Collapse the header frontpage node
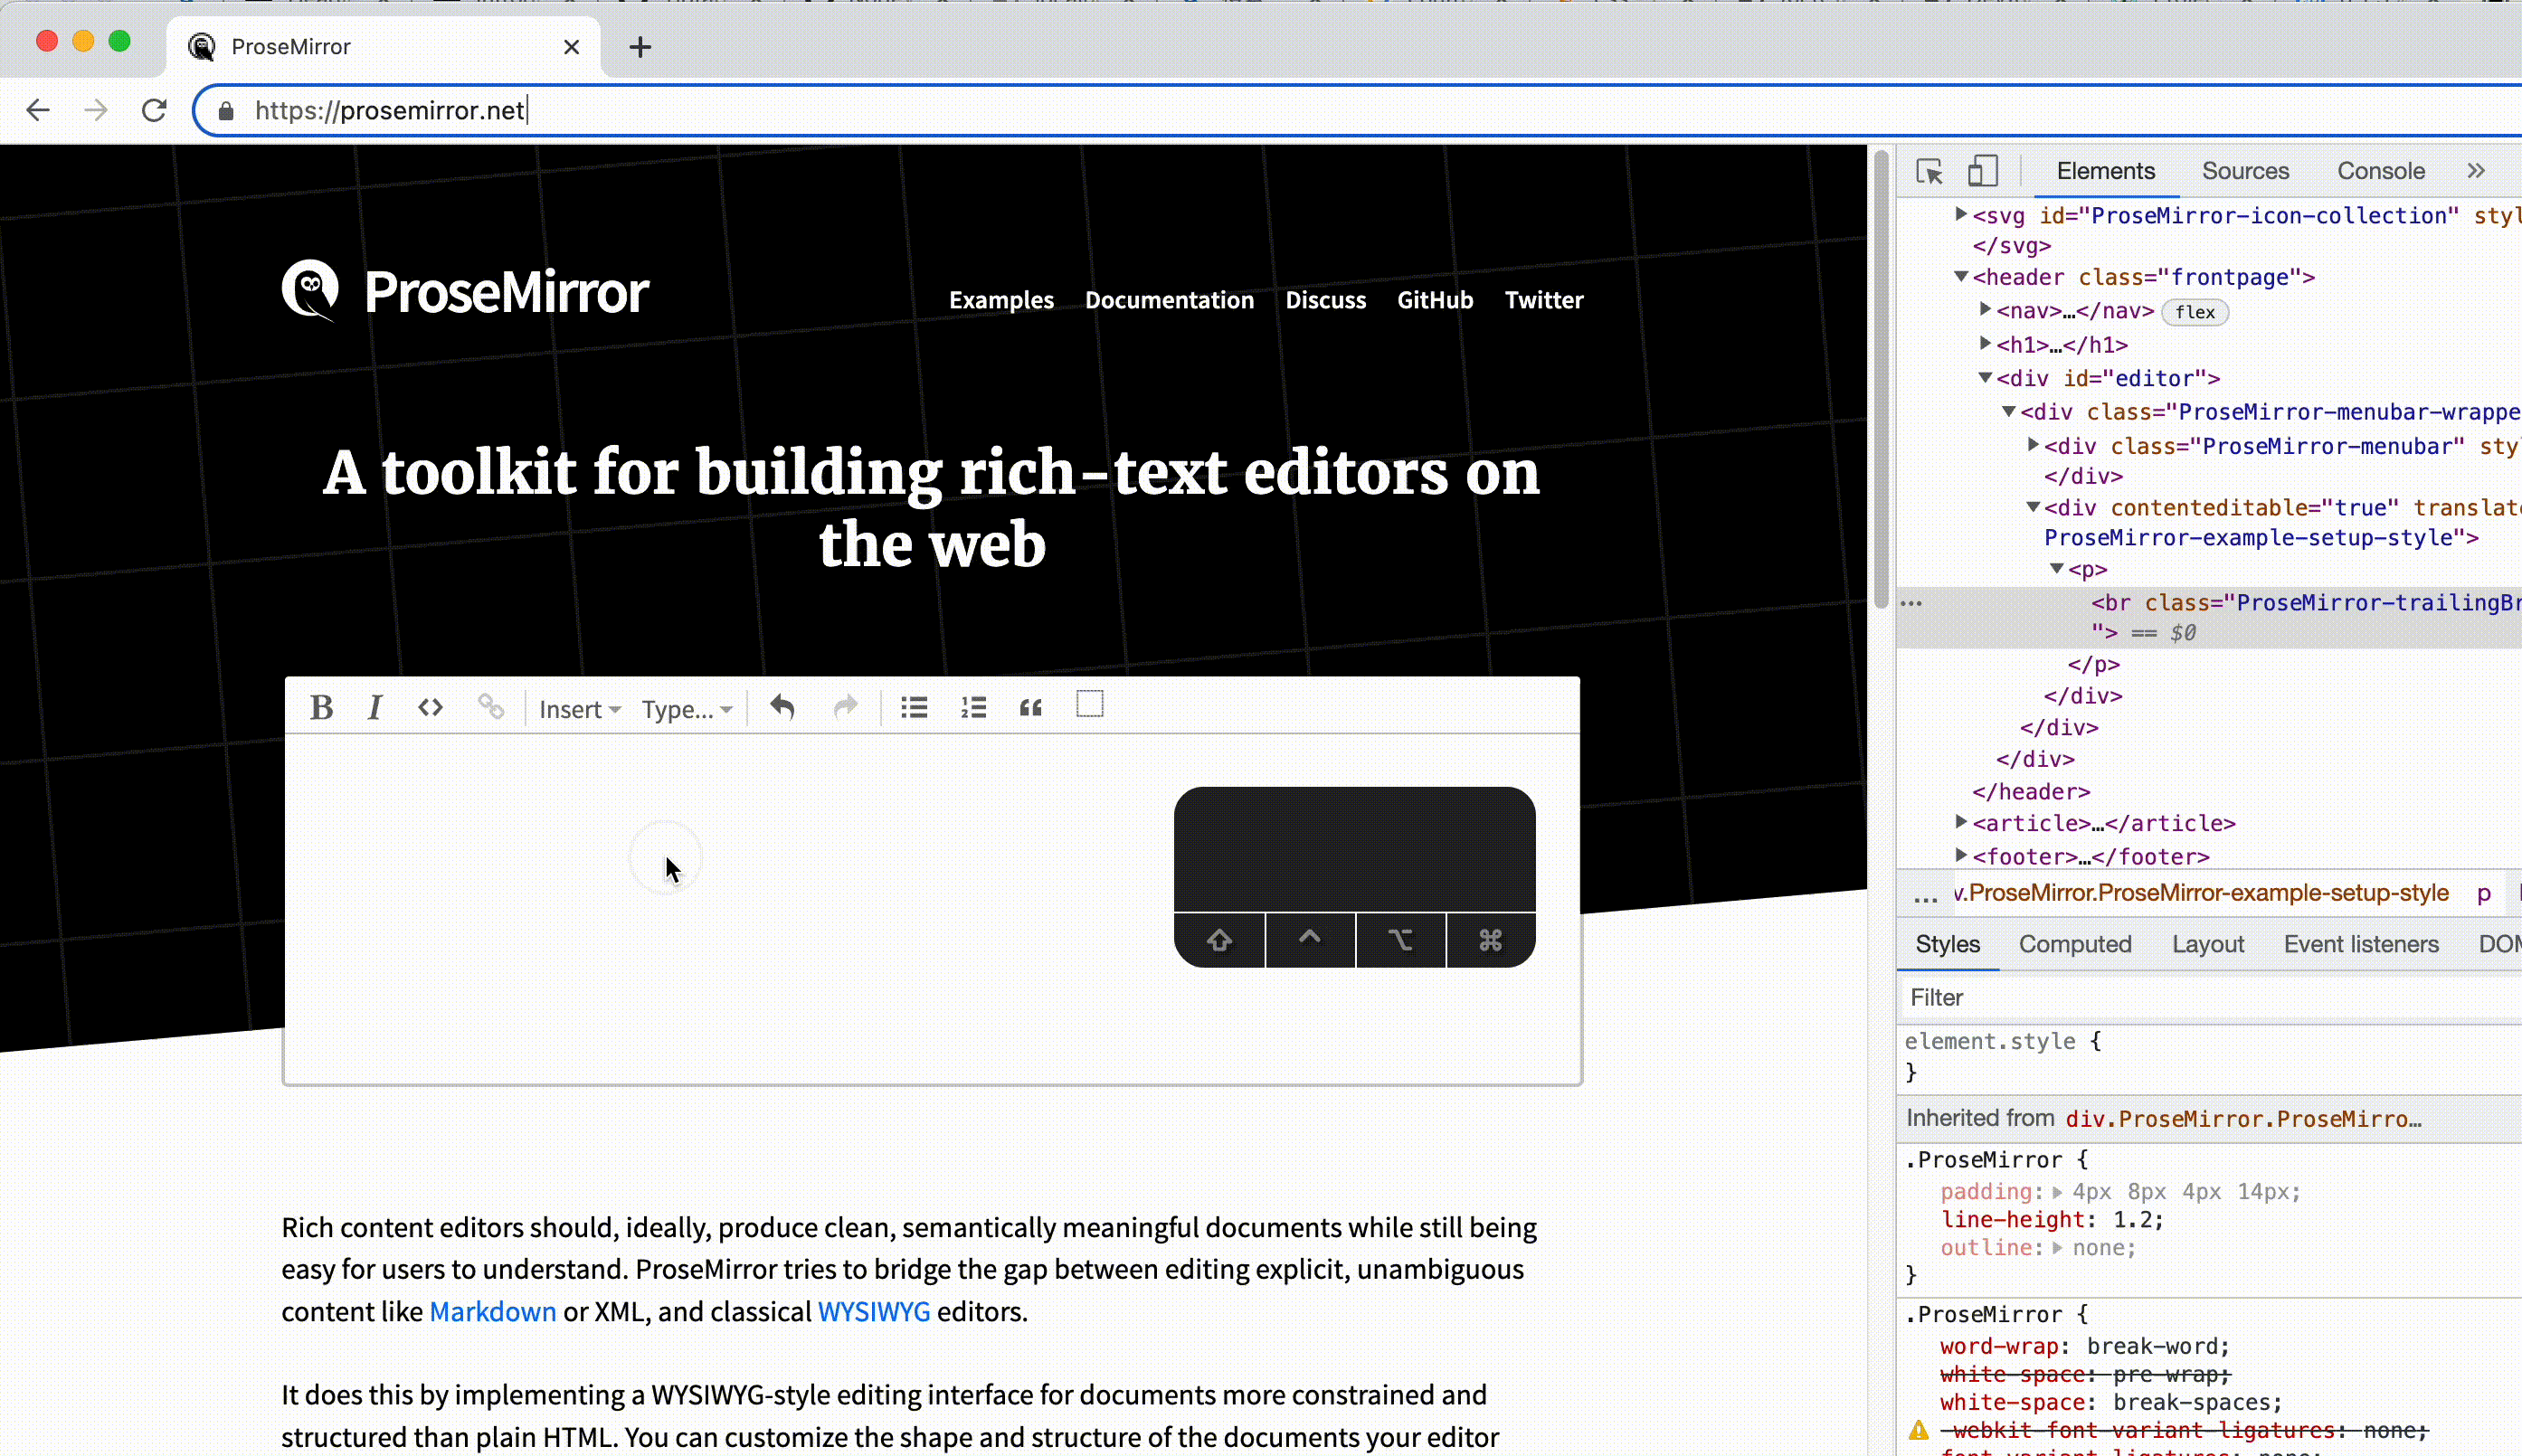Viewport: 2522px width, 1456px height. point(1961,276)
